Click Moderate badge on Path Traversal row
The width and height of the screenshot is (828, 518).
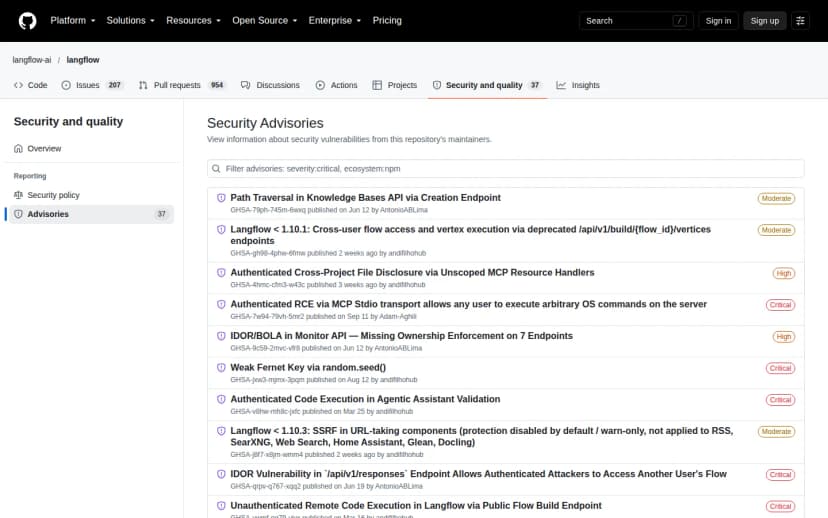pos(776,199)
